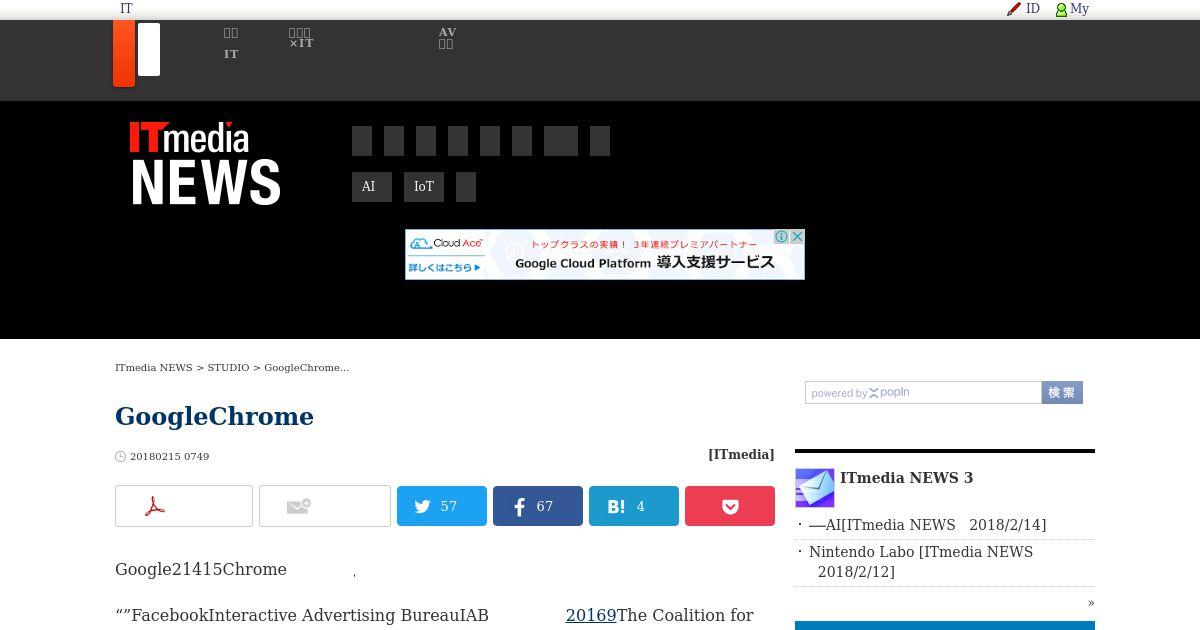Click the search submit button
1200x630 pixels.
coord(1062,393)
